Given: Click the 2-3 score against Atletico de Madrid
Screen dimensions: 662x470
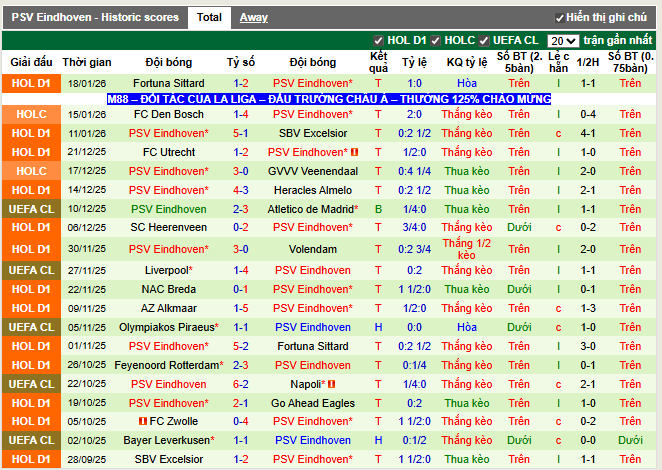Looking at the screenshot, I should (x=241, y=209).
